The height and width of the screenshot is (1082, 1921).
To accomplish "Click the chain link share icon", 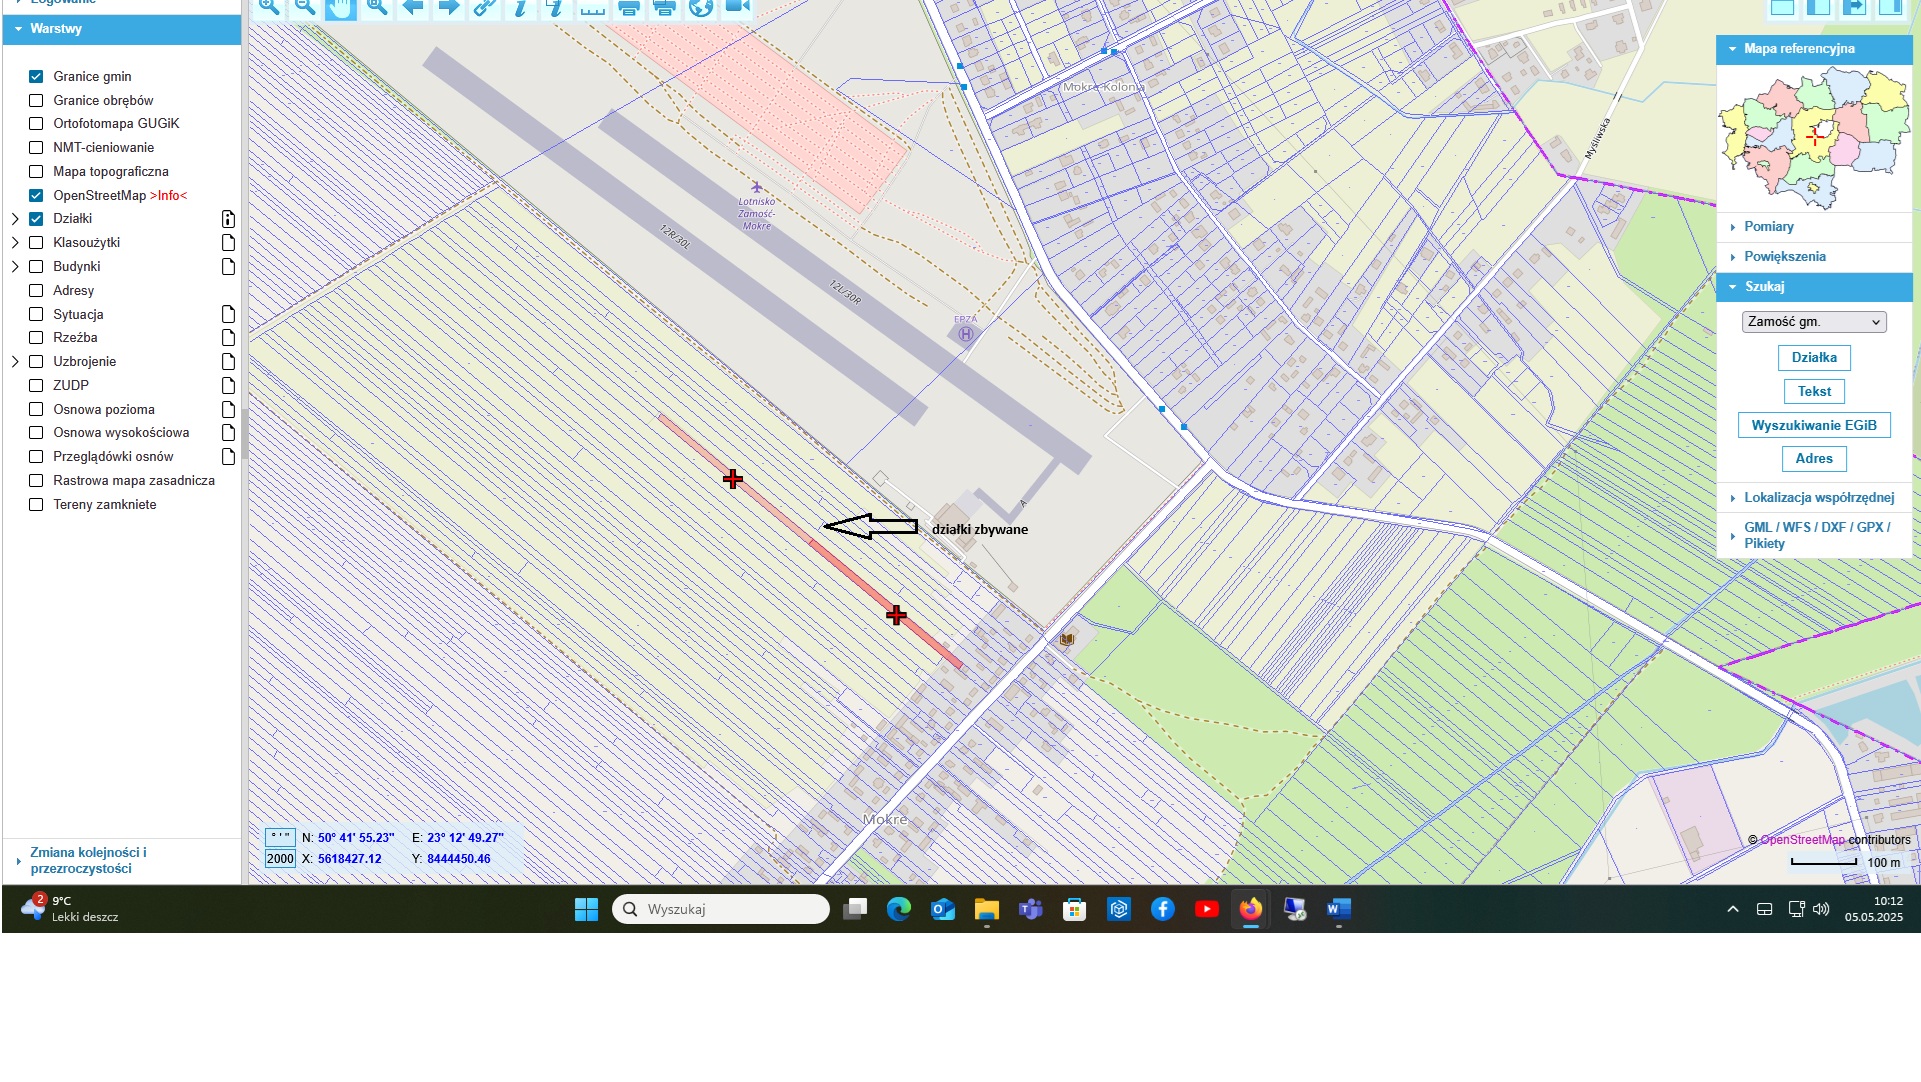I will pos(485,7).
